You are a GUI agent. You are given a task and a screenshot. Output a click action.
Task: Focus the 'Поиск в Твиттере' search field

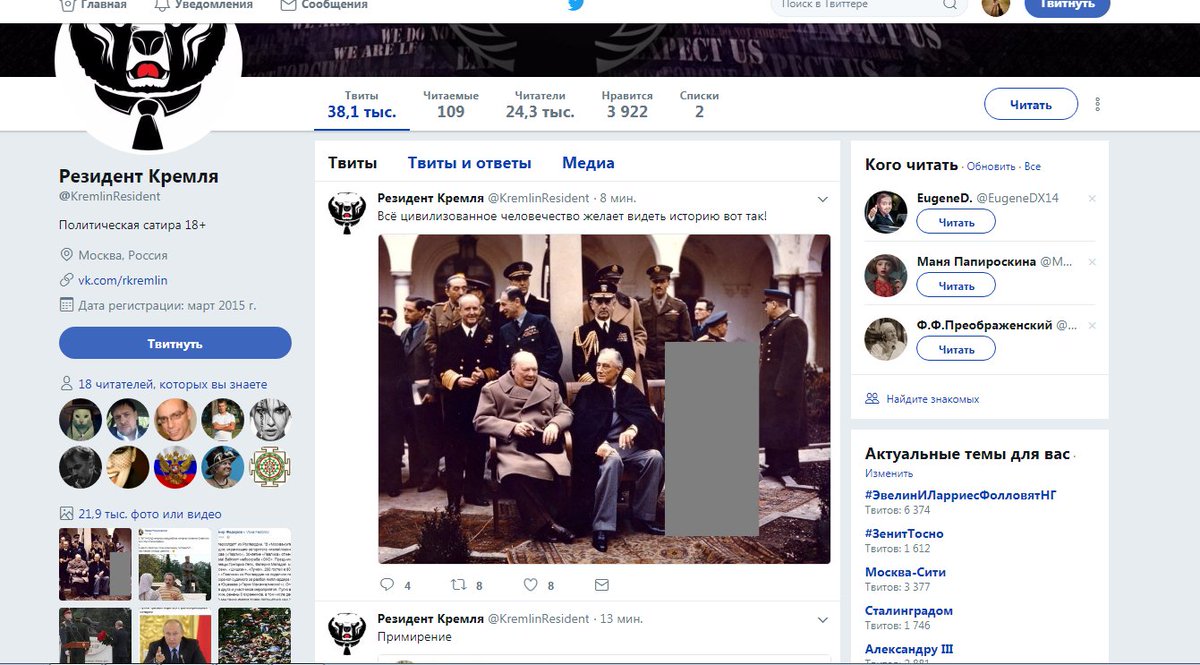870,6
